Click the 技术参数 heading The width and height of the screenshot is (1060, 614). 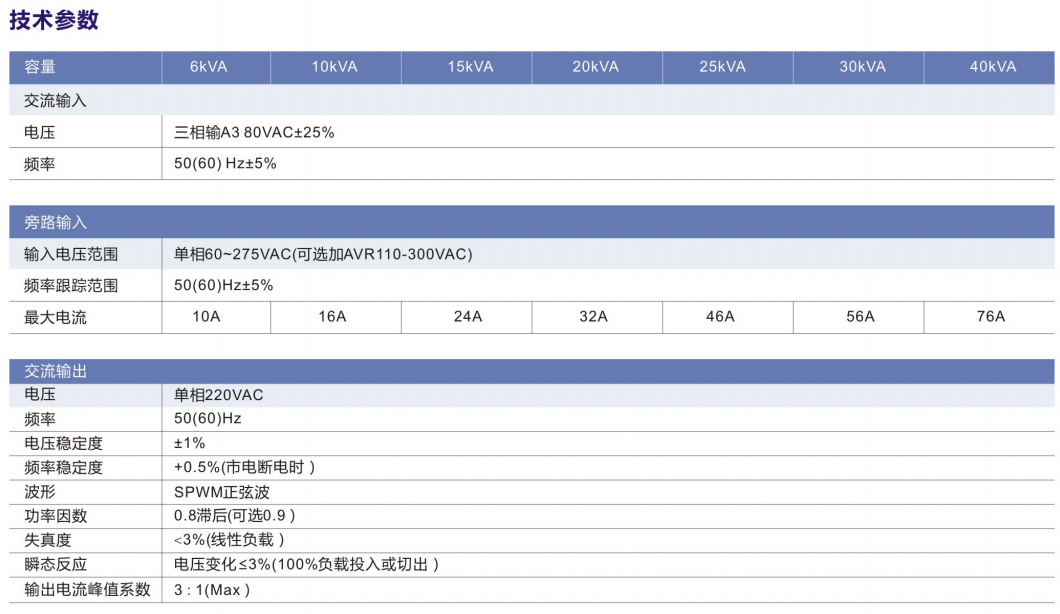(54, 20)
